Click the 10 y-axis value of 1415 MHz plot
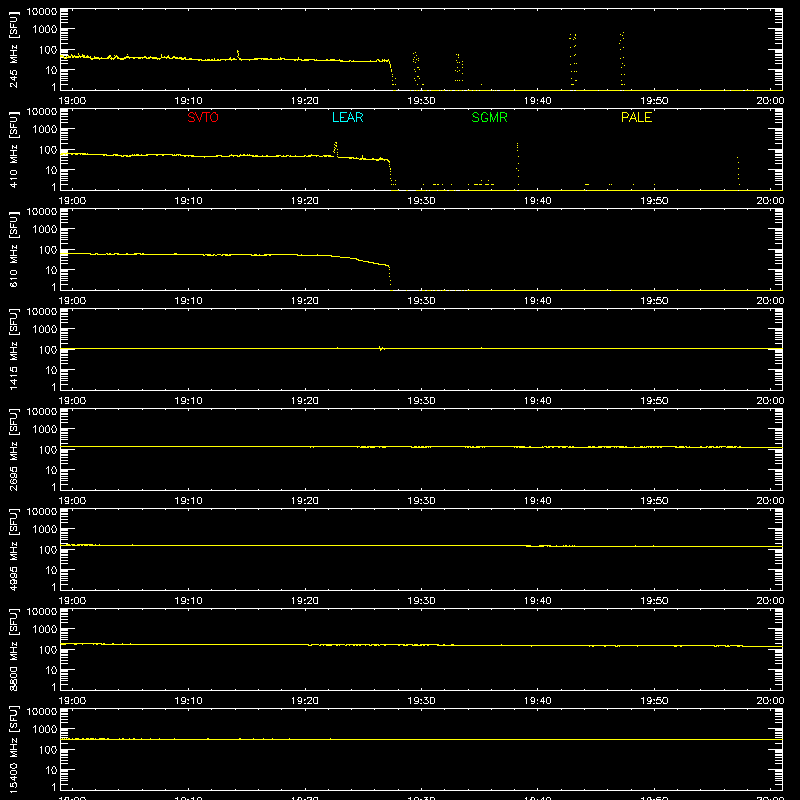 pyautogui.click(x=51, y=370)
